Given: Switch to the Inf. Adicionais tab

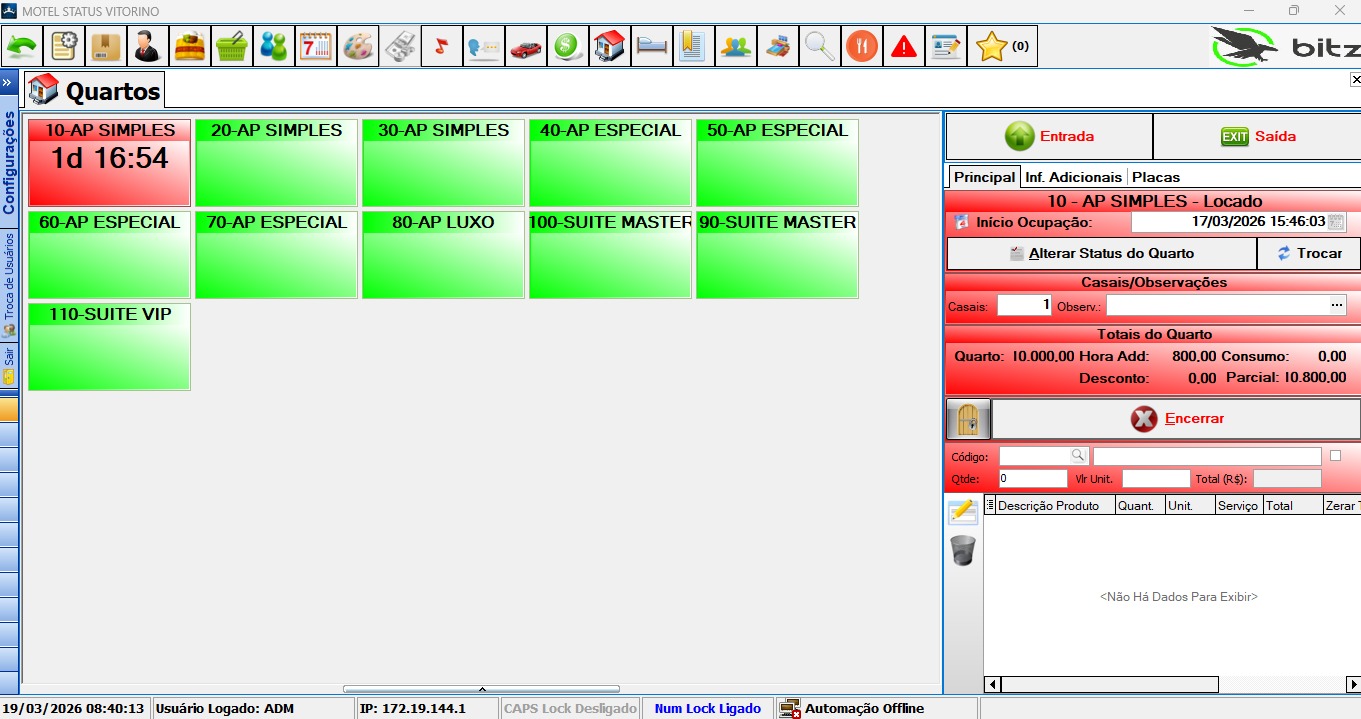Looking at the screenshot, I should click(1074, 177).
